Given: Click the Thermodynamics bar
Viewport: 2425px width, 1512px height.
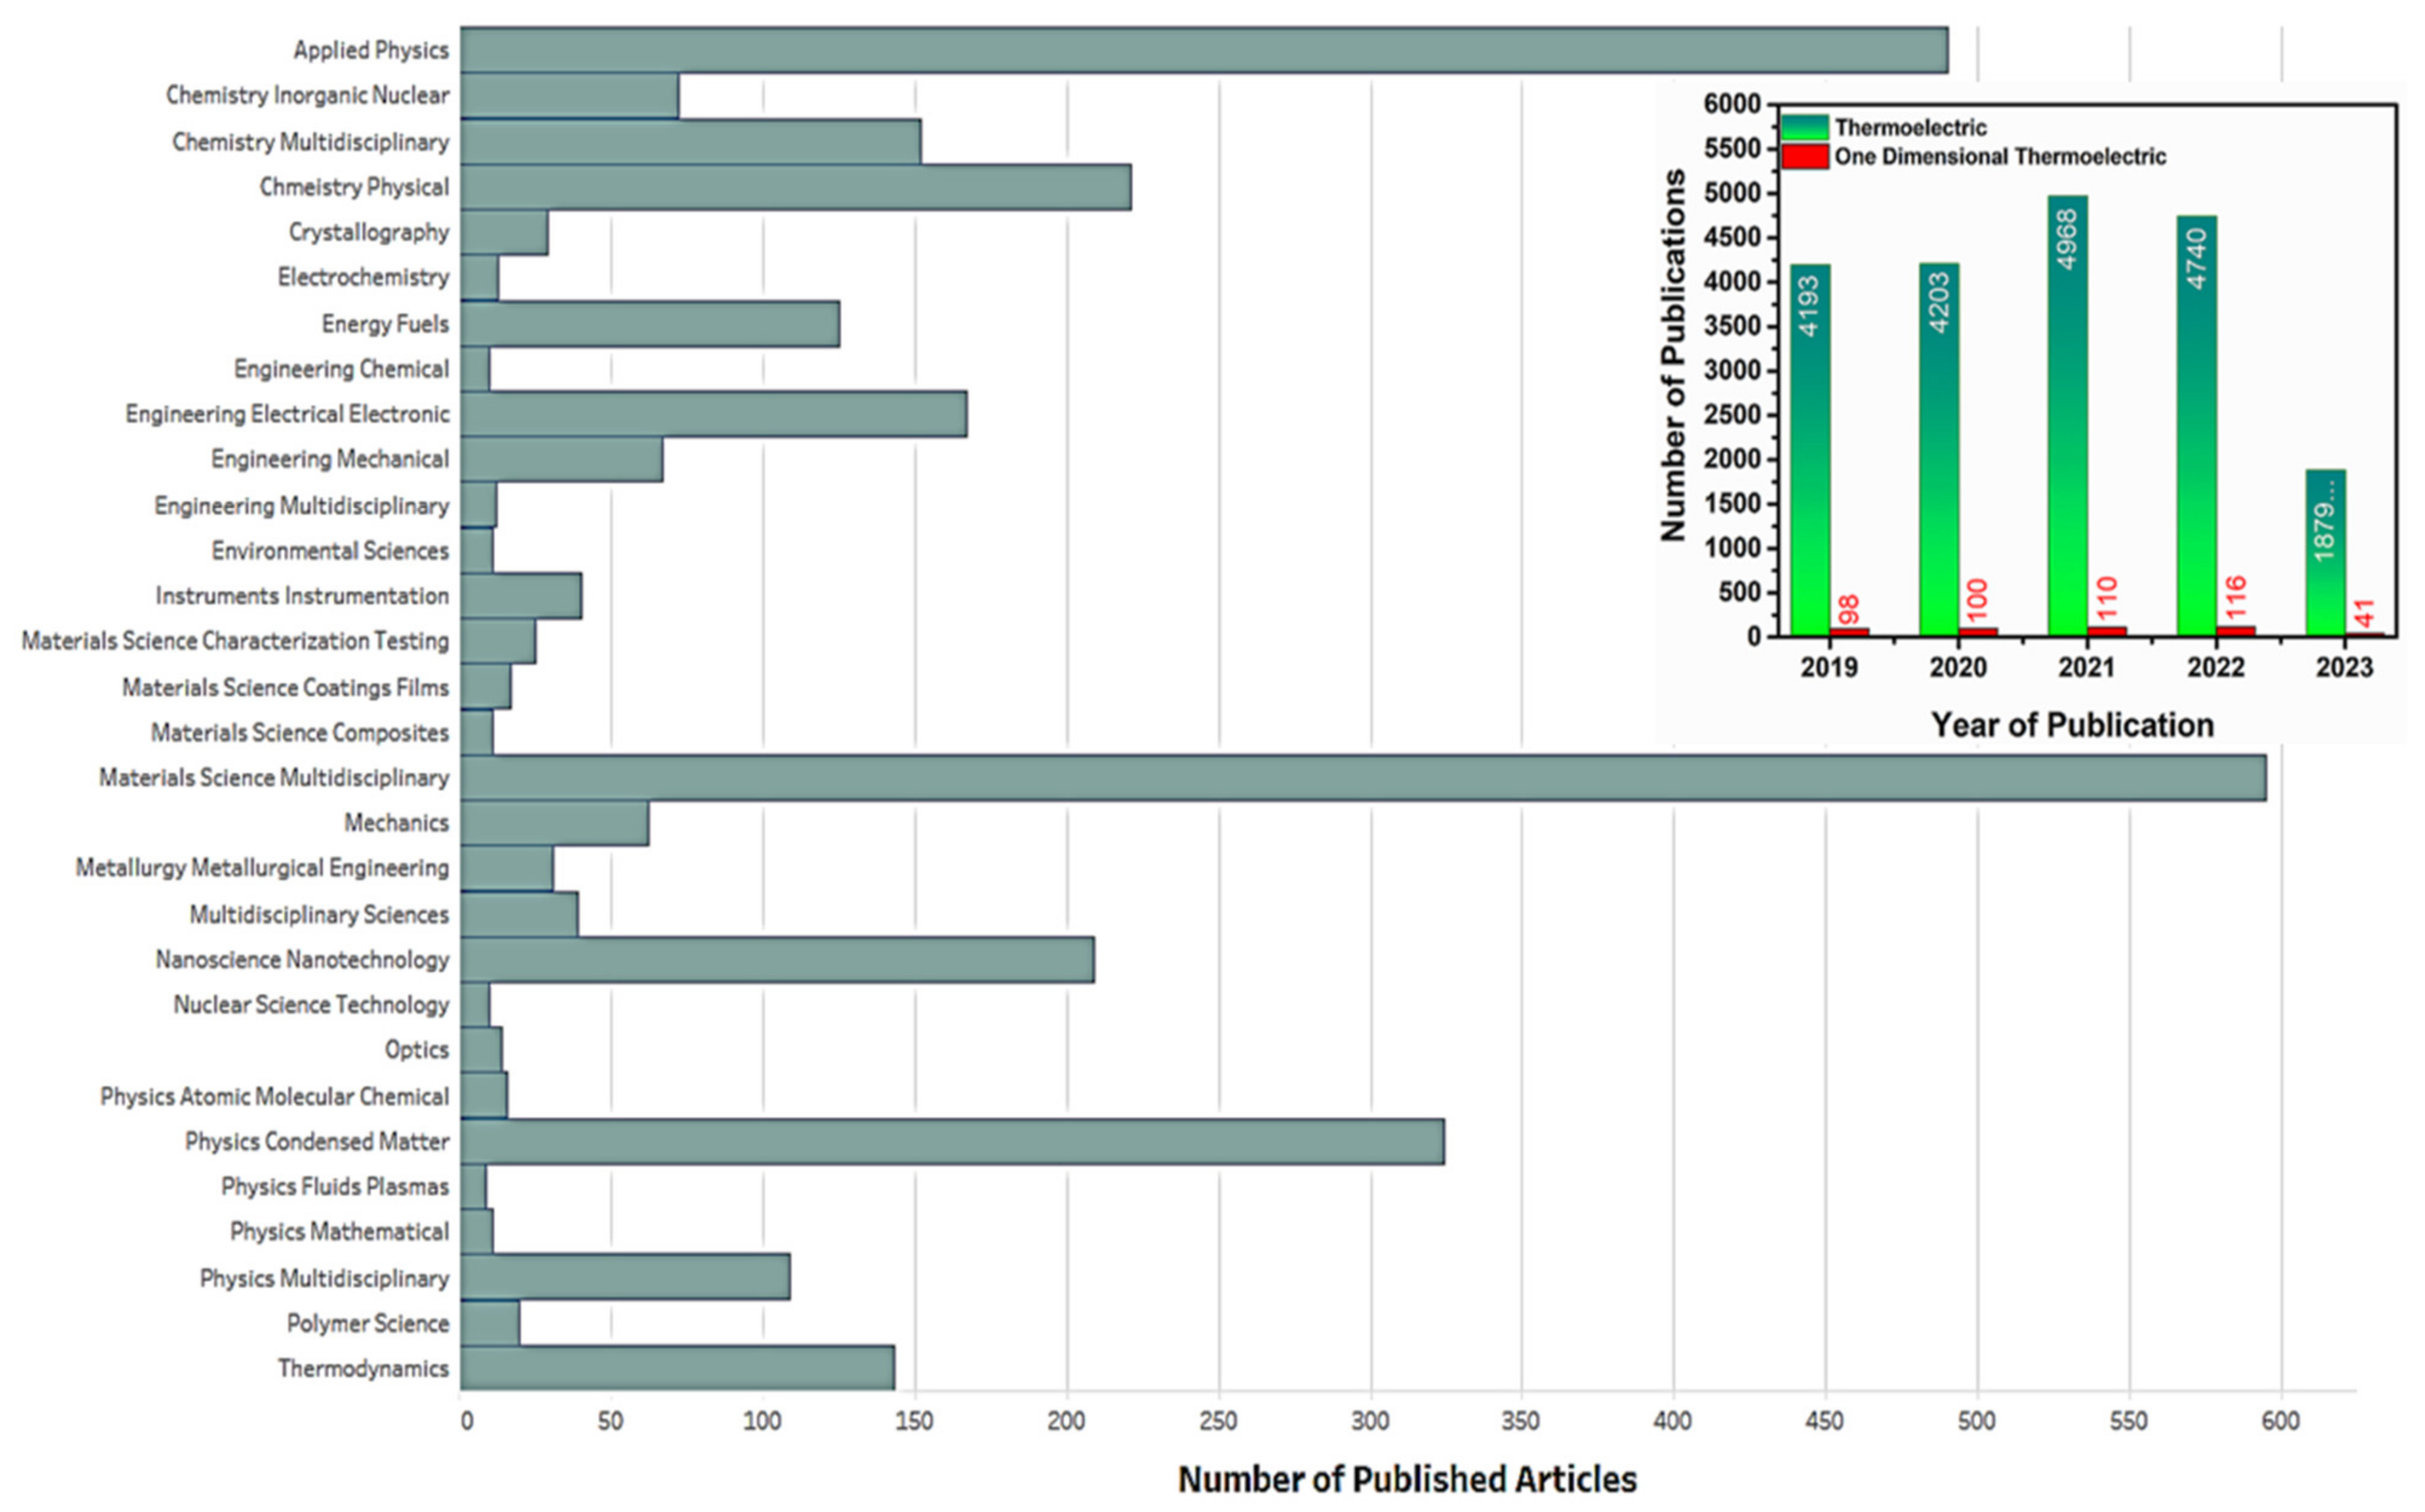Looking at the screenshot, I should click(677, 1368).
